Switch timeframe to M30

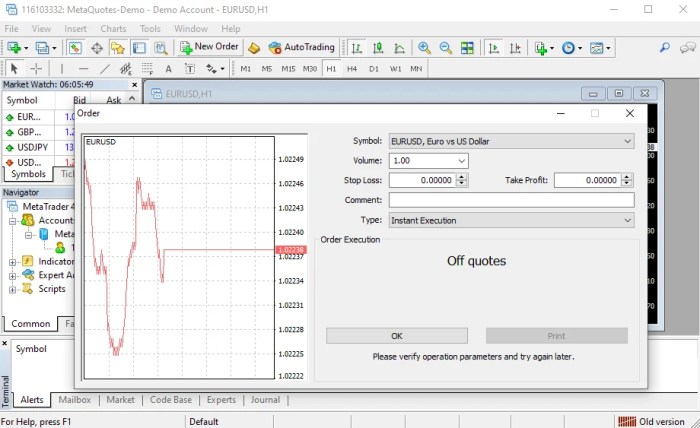[x=310, y=69]
